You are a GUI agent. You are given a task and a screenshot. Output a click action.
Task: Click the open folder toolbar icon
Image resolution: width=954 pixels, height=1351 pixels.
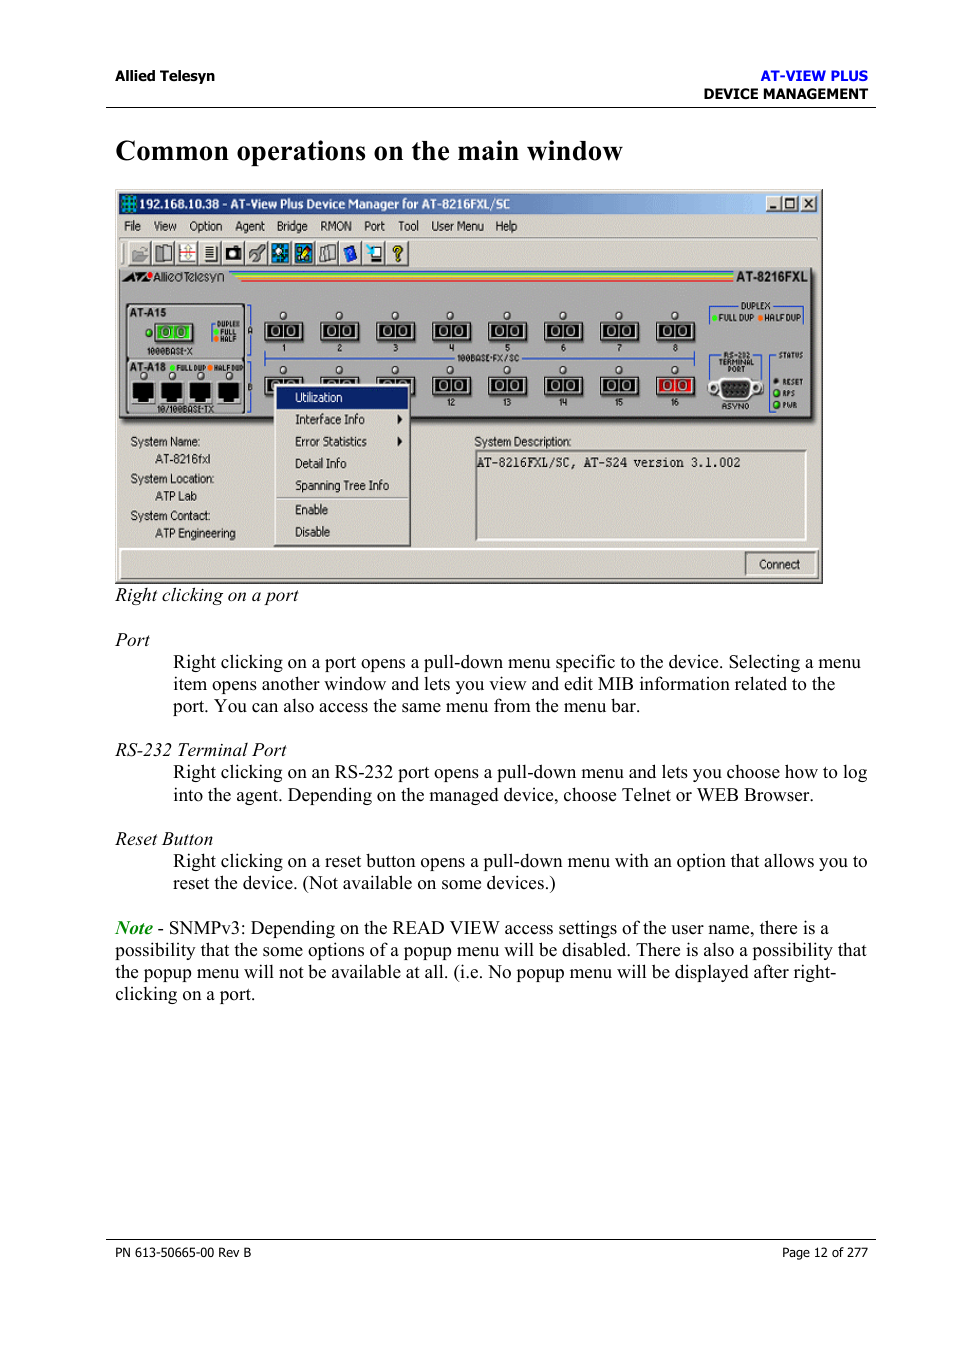point(140,253)
